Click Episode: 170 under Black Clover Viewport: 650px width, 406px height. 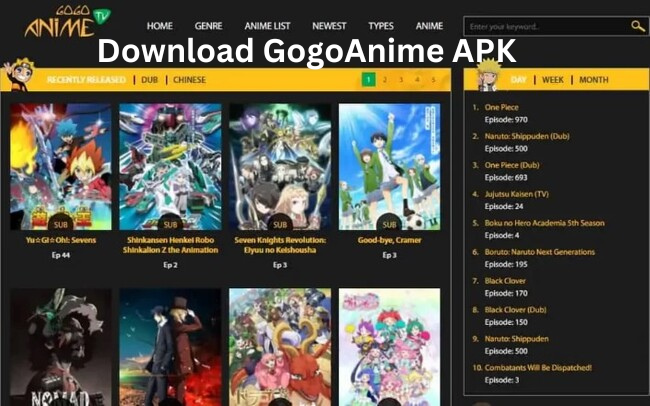(x=506, y=293)
